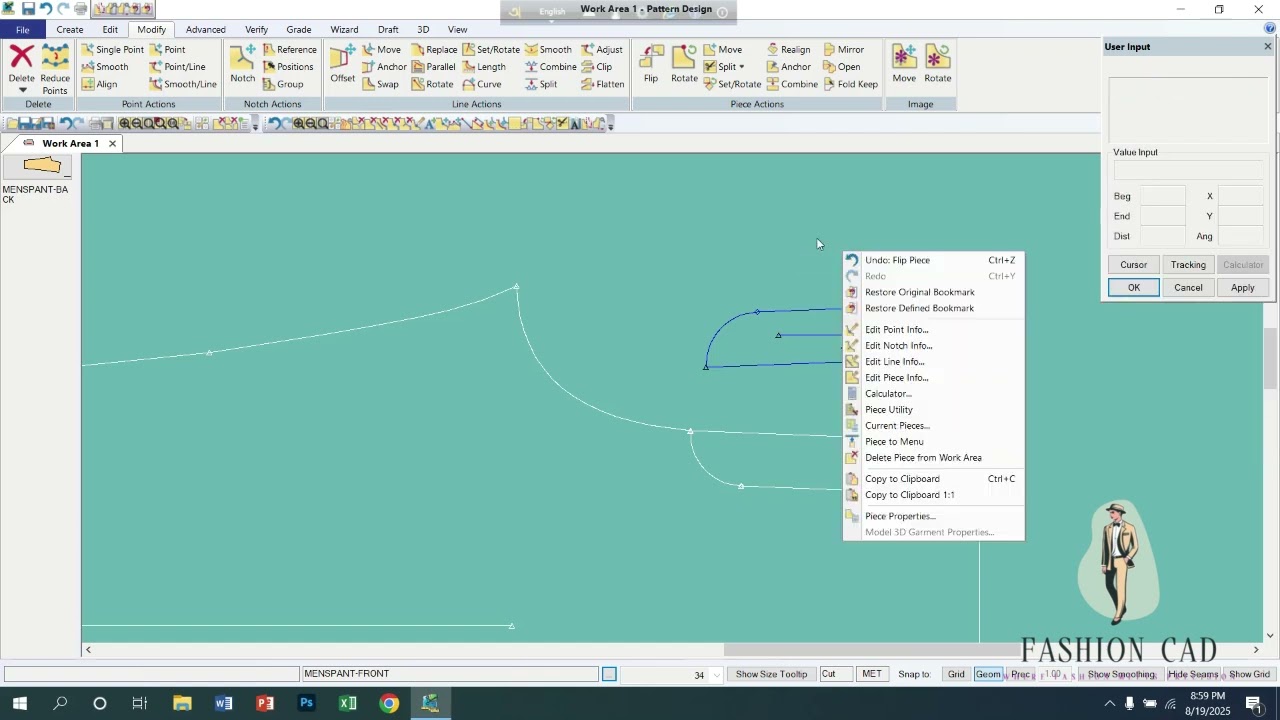The height and width of the screenshot is (720, 1280).
Task: Select Delete Piece from Work Area
Action: (x=923, y=458)
